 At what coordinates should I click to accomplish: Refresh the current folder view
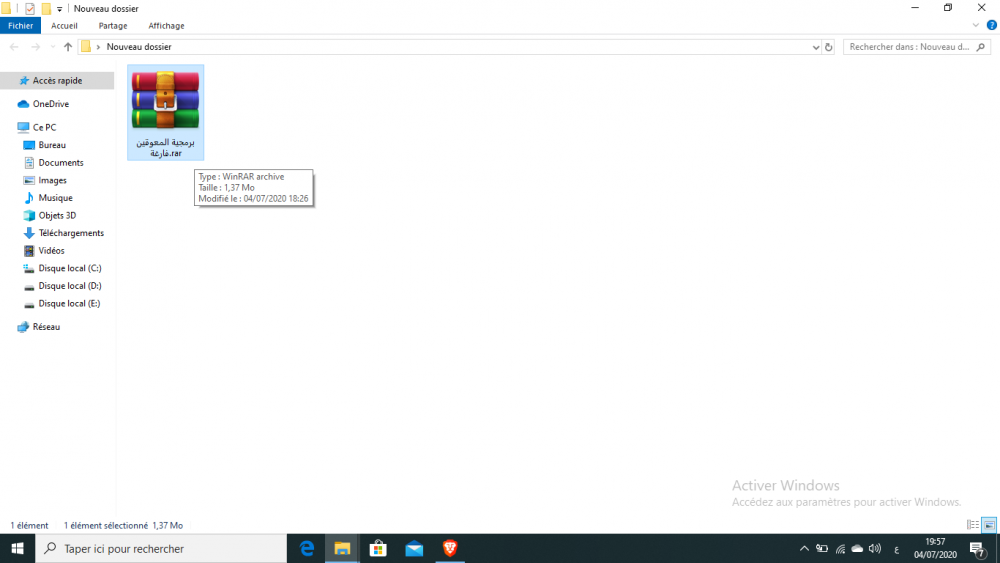click(828, 47)
